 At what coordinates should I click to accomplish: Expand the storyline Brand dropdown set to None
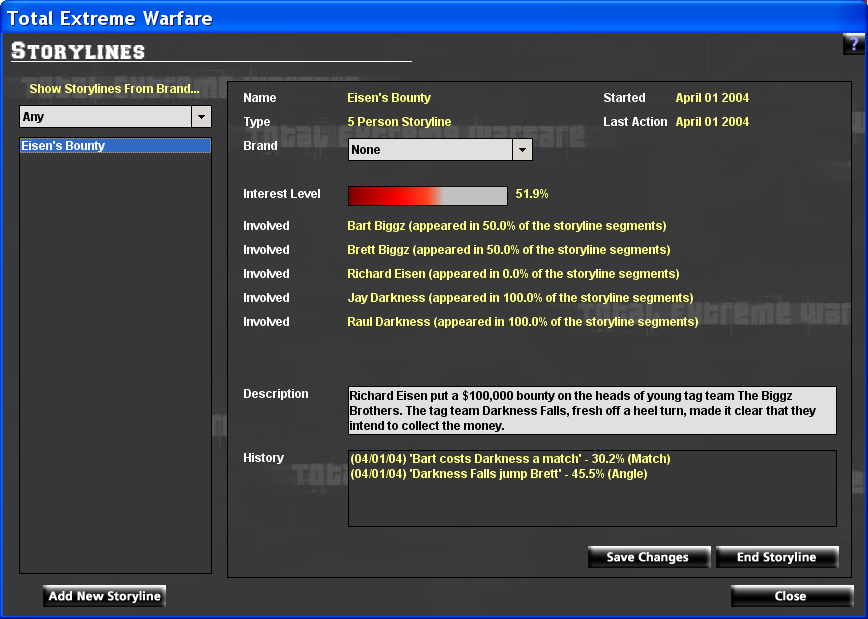(521, 150)
